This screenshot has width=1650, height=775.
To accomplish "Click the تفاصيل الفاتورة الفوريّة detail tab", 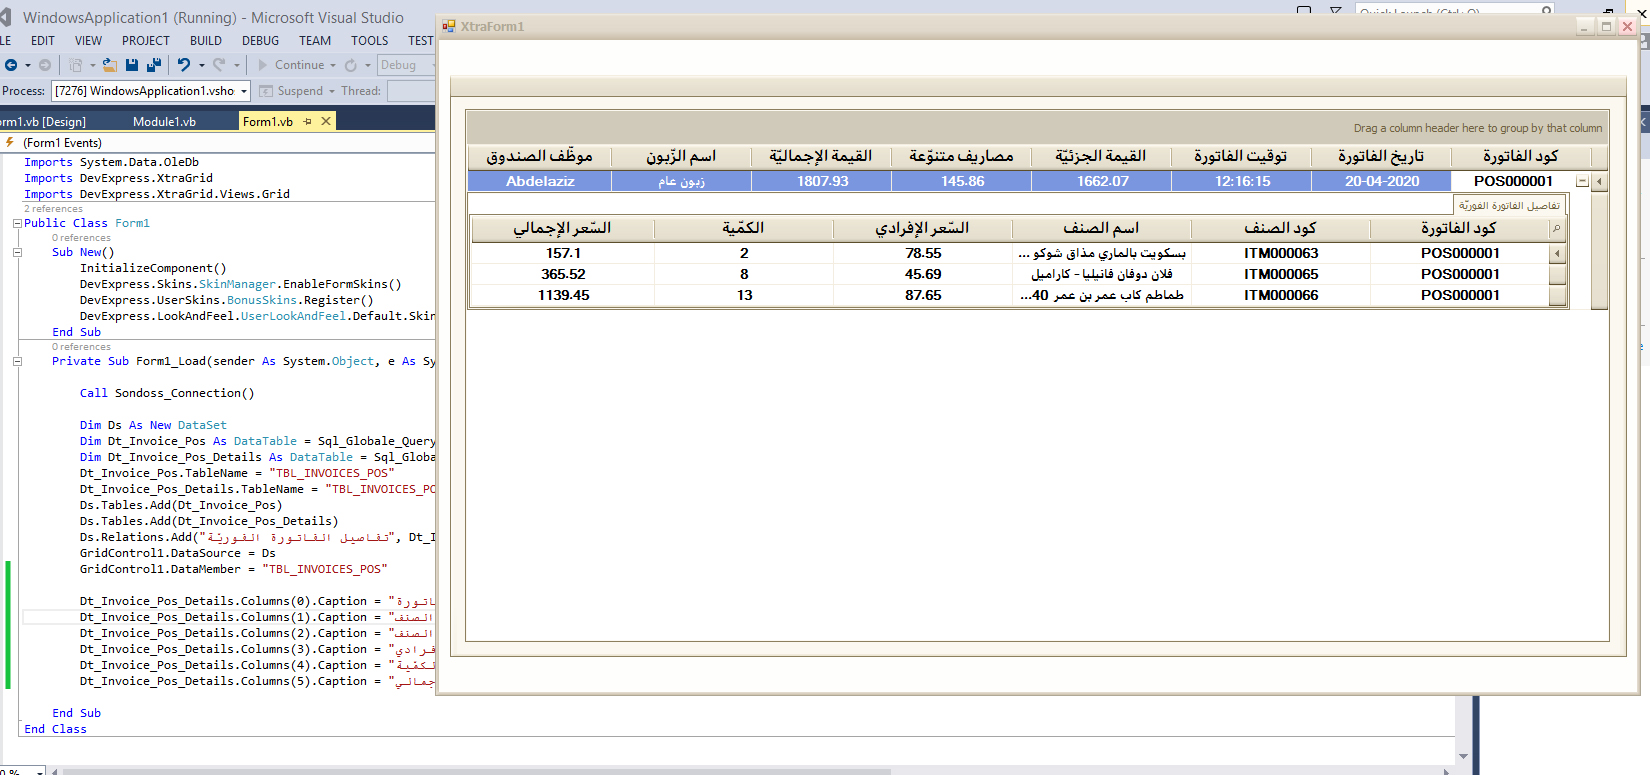I will (1509, 205).
